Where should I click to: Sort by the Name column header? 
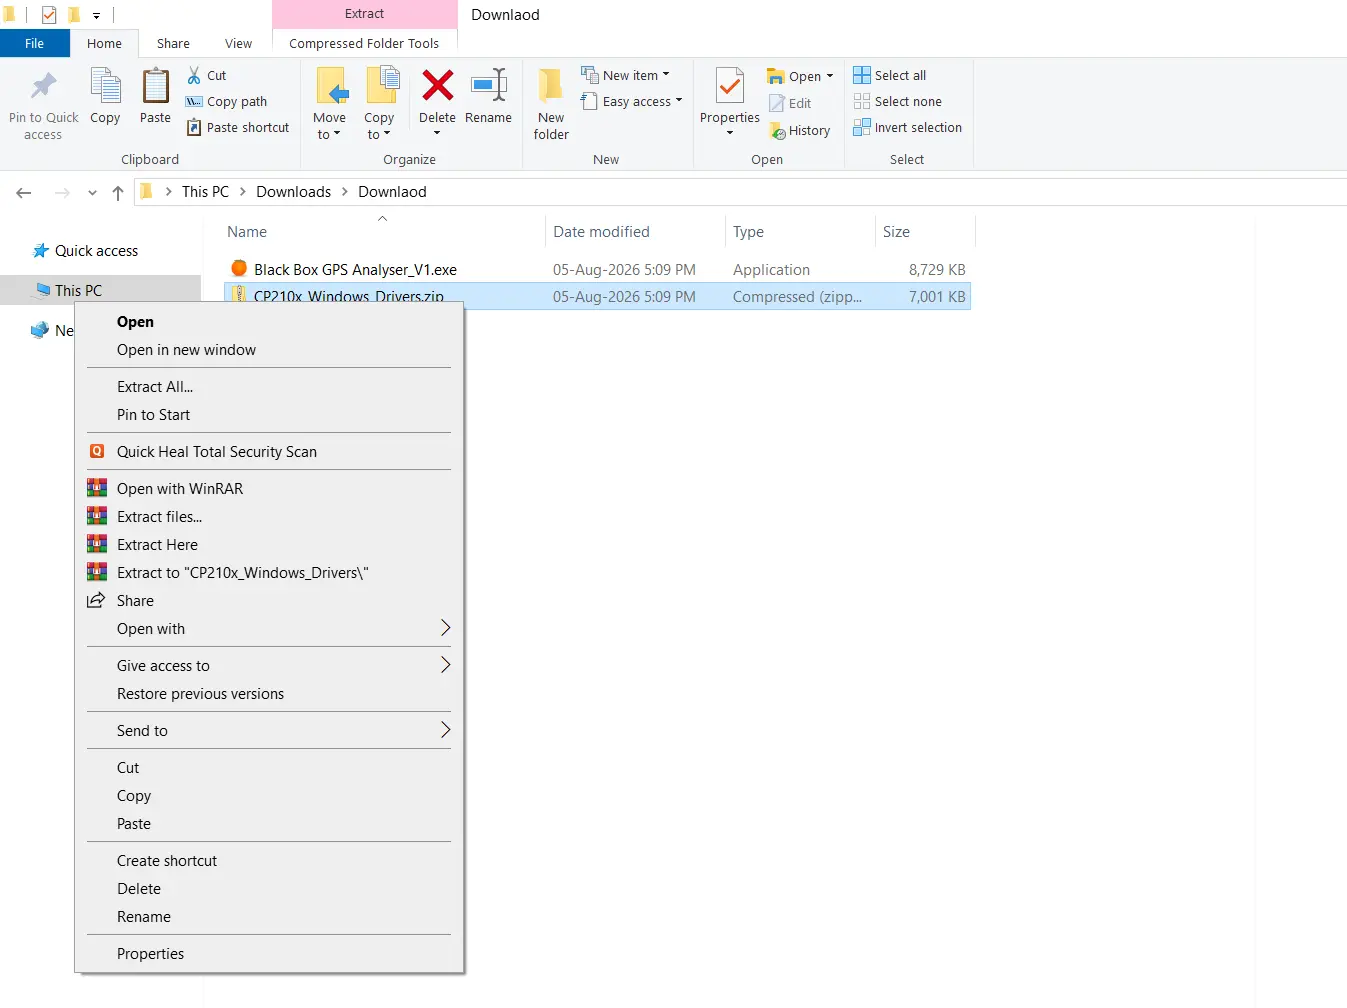[x=384, y=232]
